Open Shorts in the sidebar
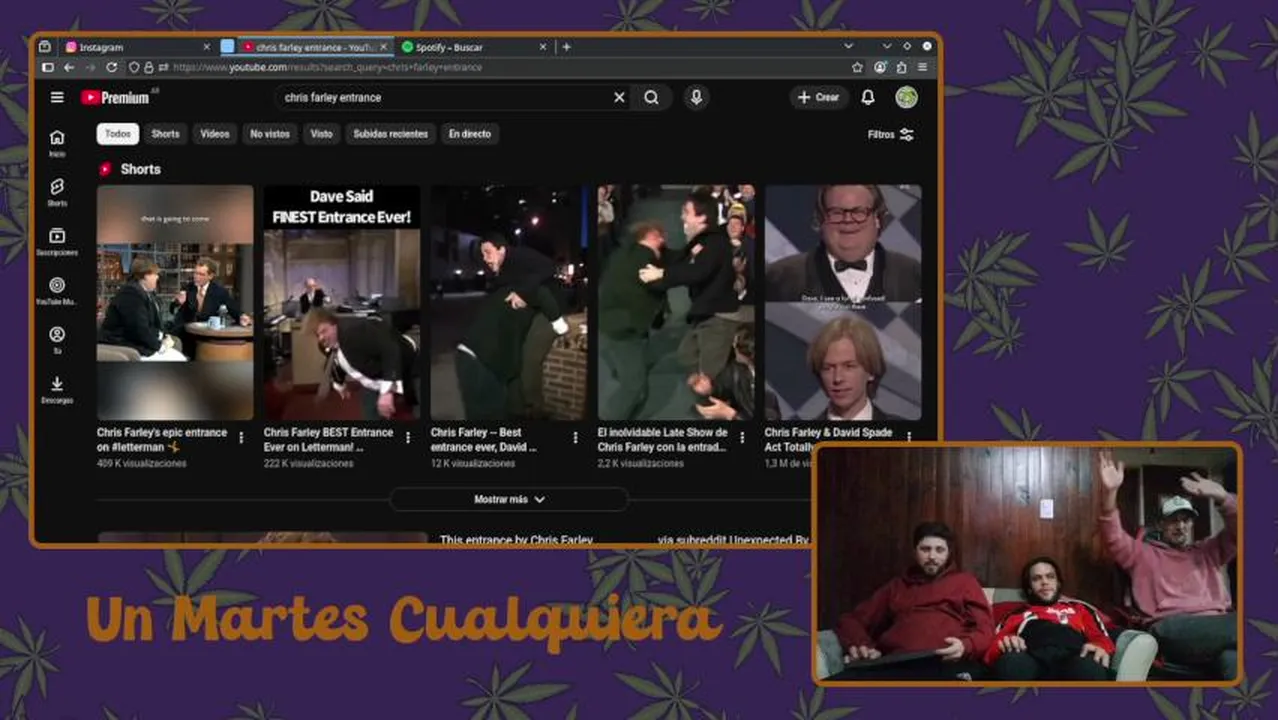This screenshot has height=720, width=1278. pyautogui.click(x=57, y=193)
